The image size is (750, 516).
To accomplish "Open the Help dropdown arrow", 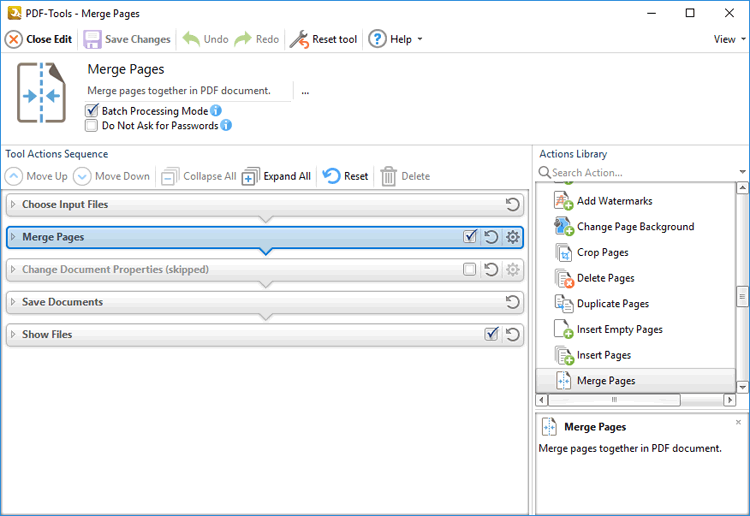I will pos(420,40).
